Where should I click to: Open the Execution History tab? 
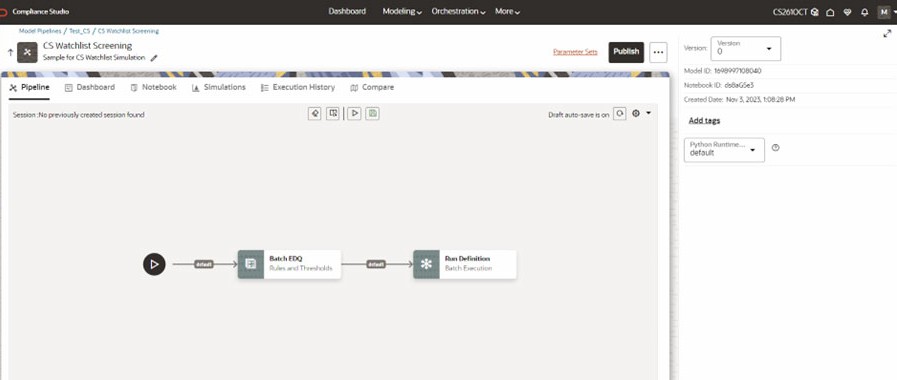pos(297,88)
